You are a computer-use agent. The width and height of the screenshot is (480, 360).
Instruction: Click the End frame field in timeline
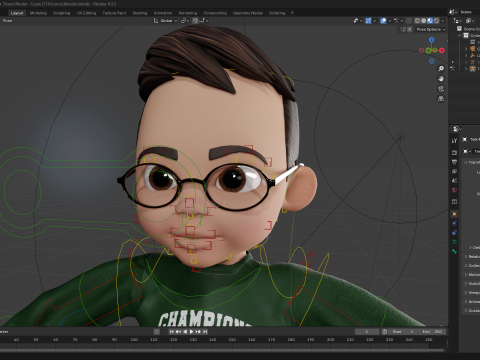[432, 332]
